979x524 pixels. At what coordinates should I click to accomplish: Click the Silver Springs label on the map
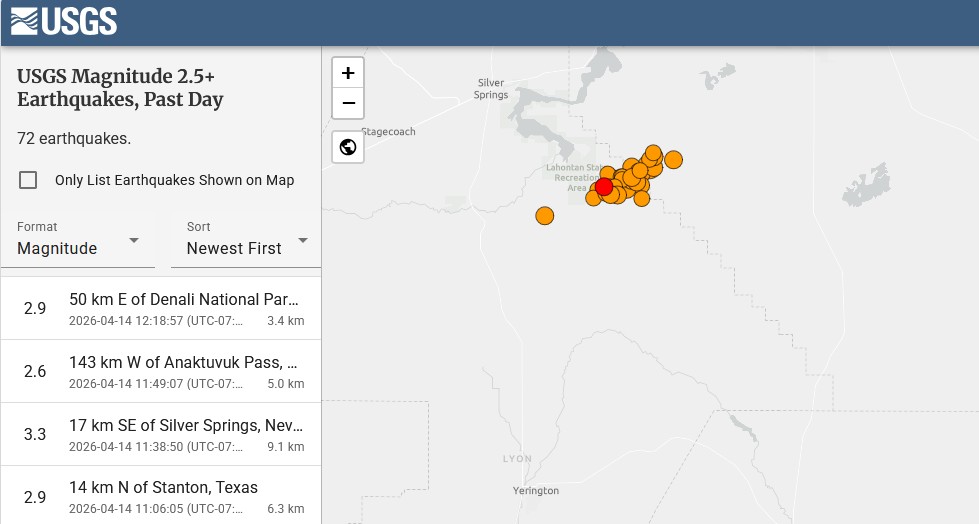coord(491,89)
